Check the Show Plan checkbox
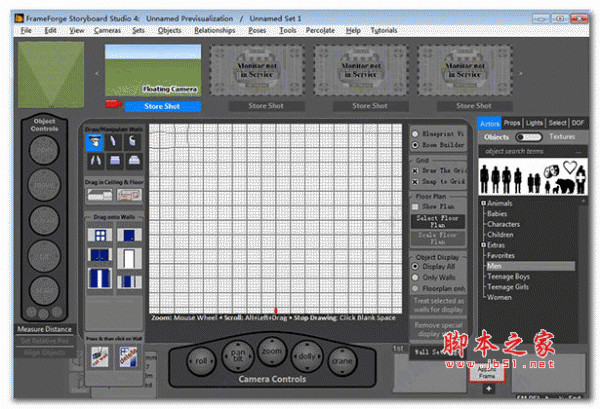The width and height of the screenshot is (600, 409). click(x=415, y=207)
